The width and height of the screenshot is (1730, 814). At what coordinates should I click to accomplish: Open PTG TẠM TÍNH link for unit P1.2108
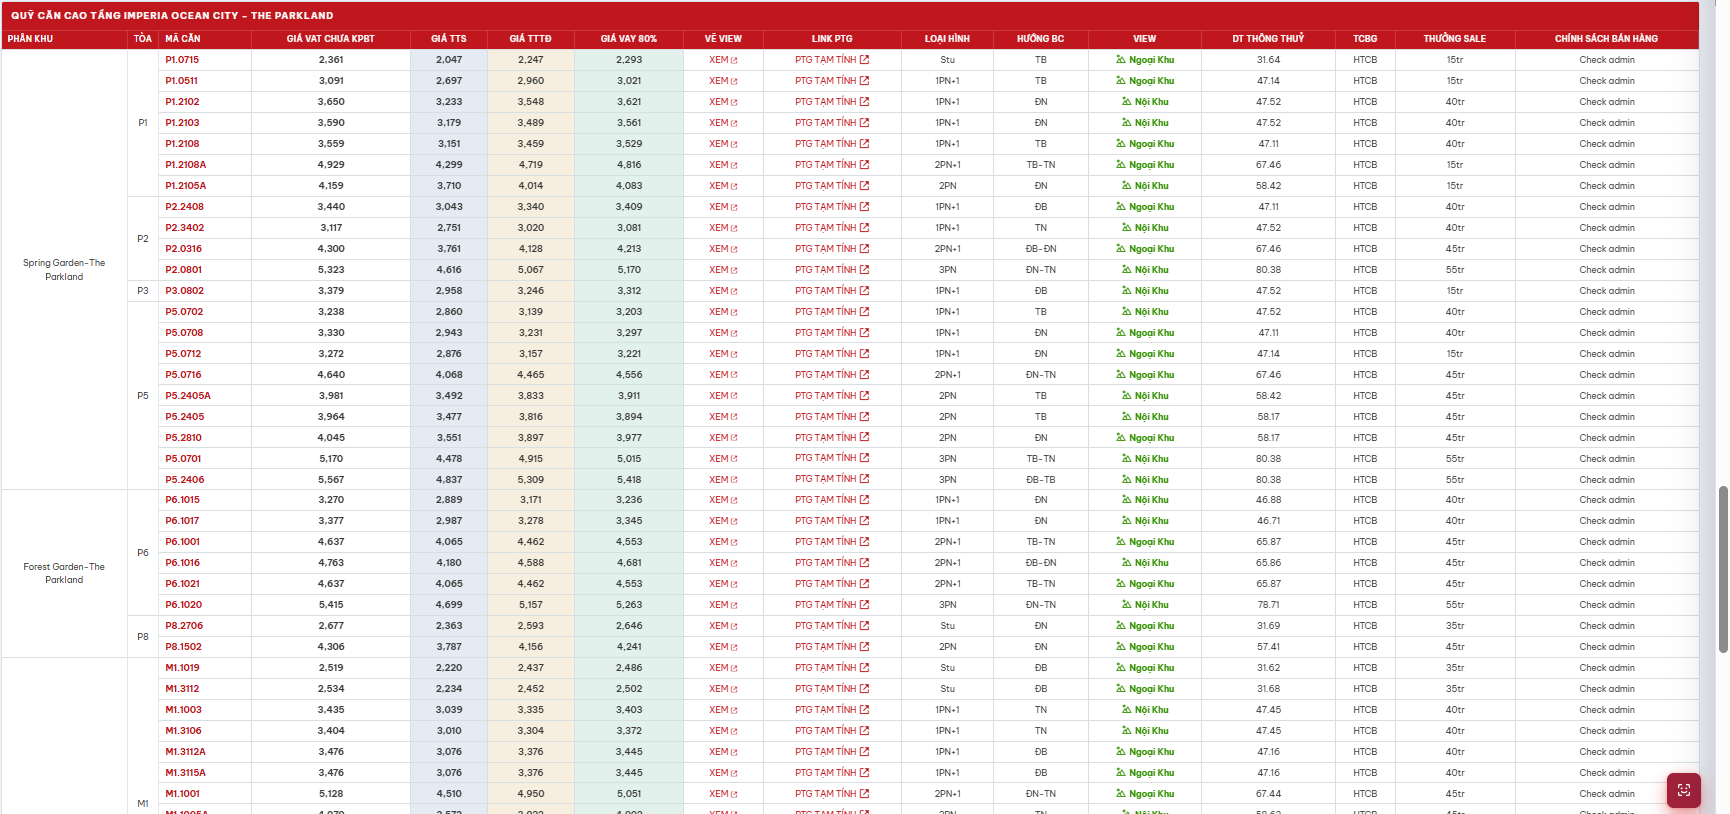pos(832,144)
